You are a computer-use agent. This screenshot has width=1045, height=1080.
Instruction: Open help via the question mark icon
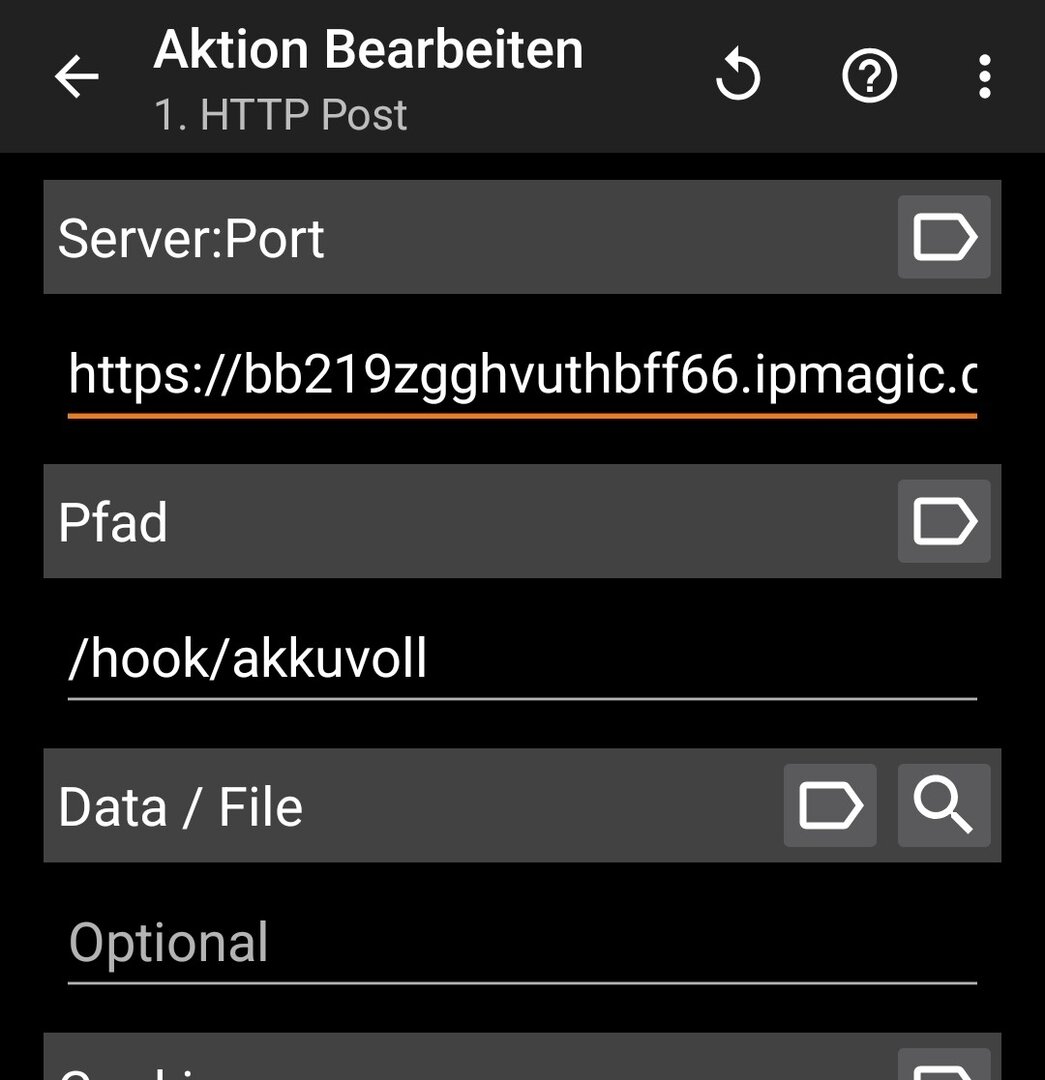869,77
